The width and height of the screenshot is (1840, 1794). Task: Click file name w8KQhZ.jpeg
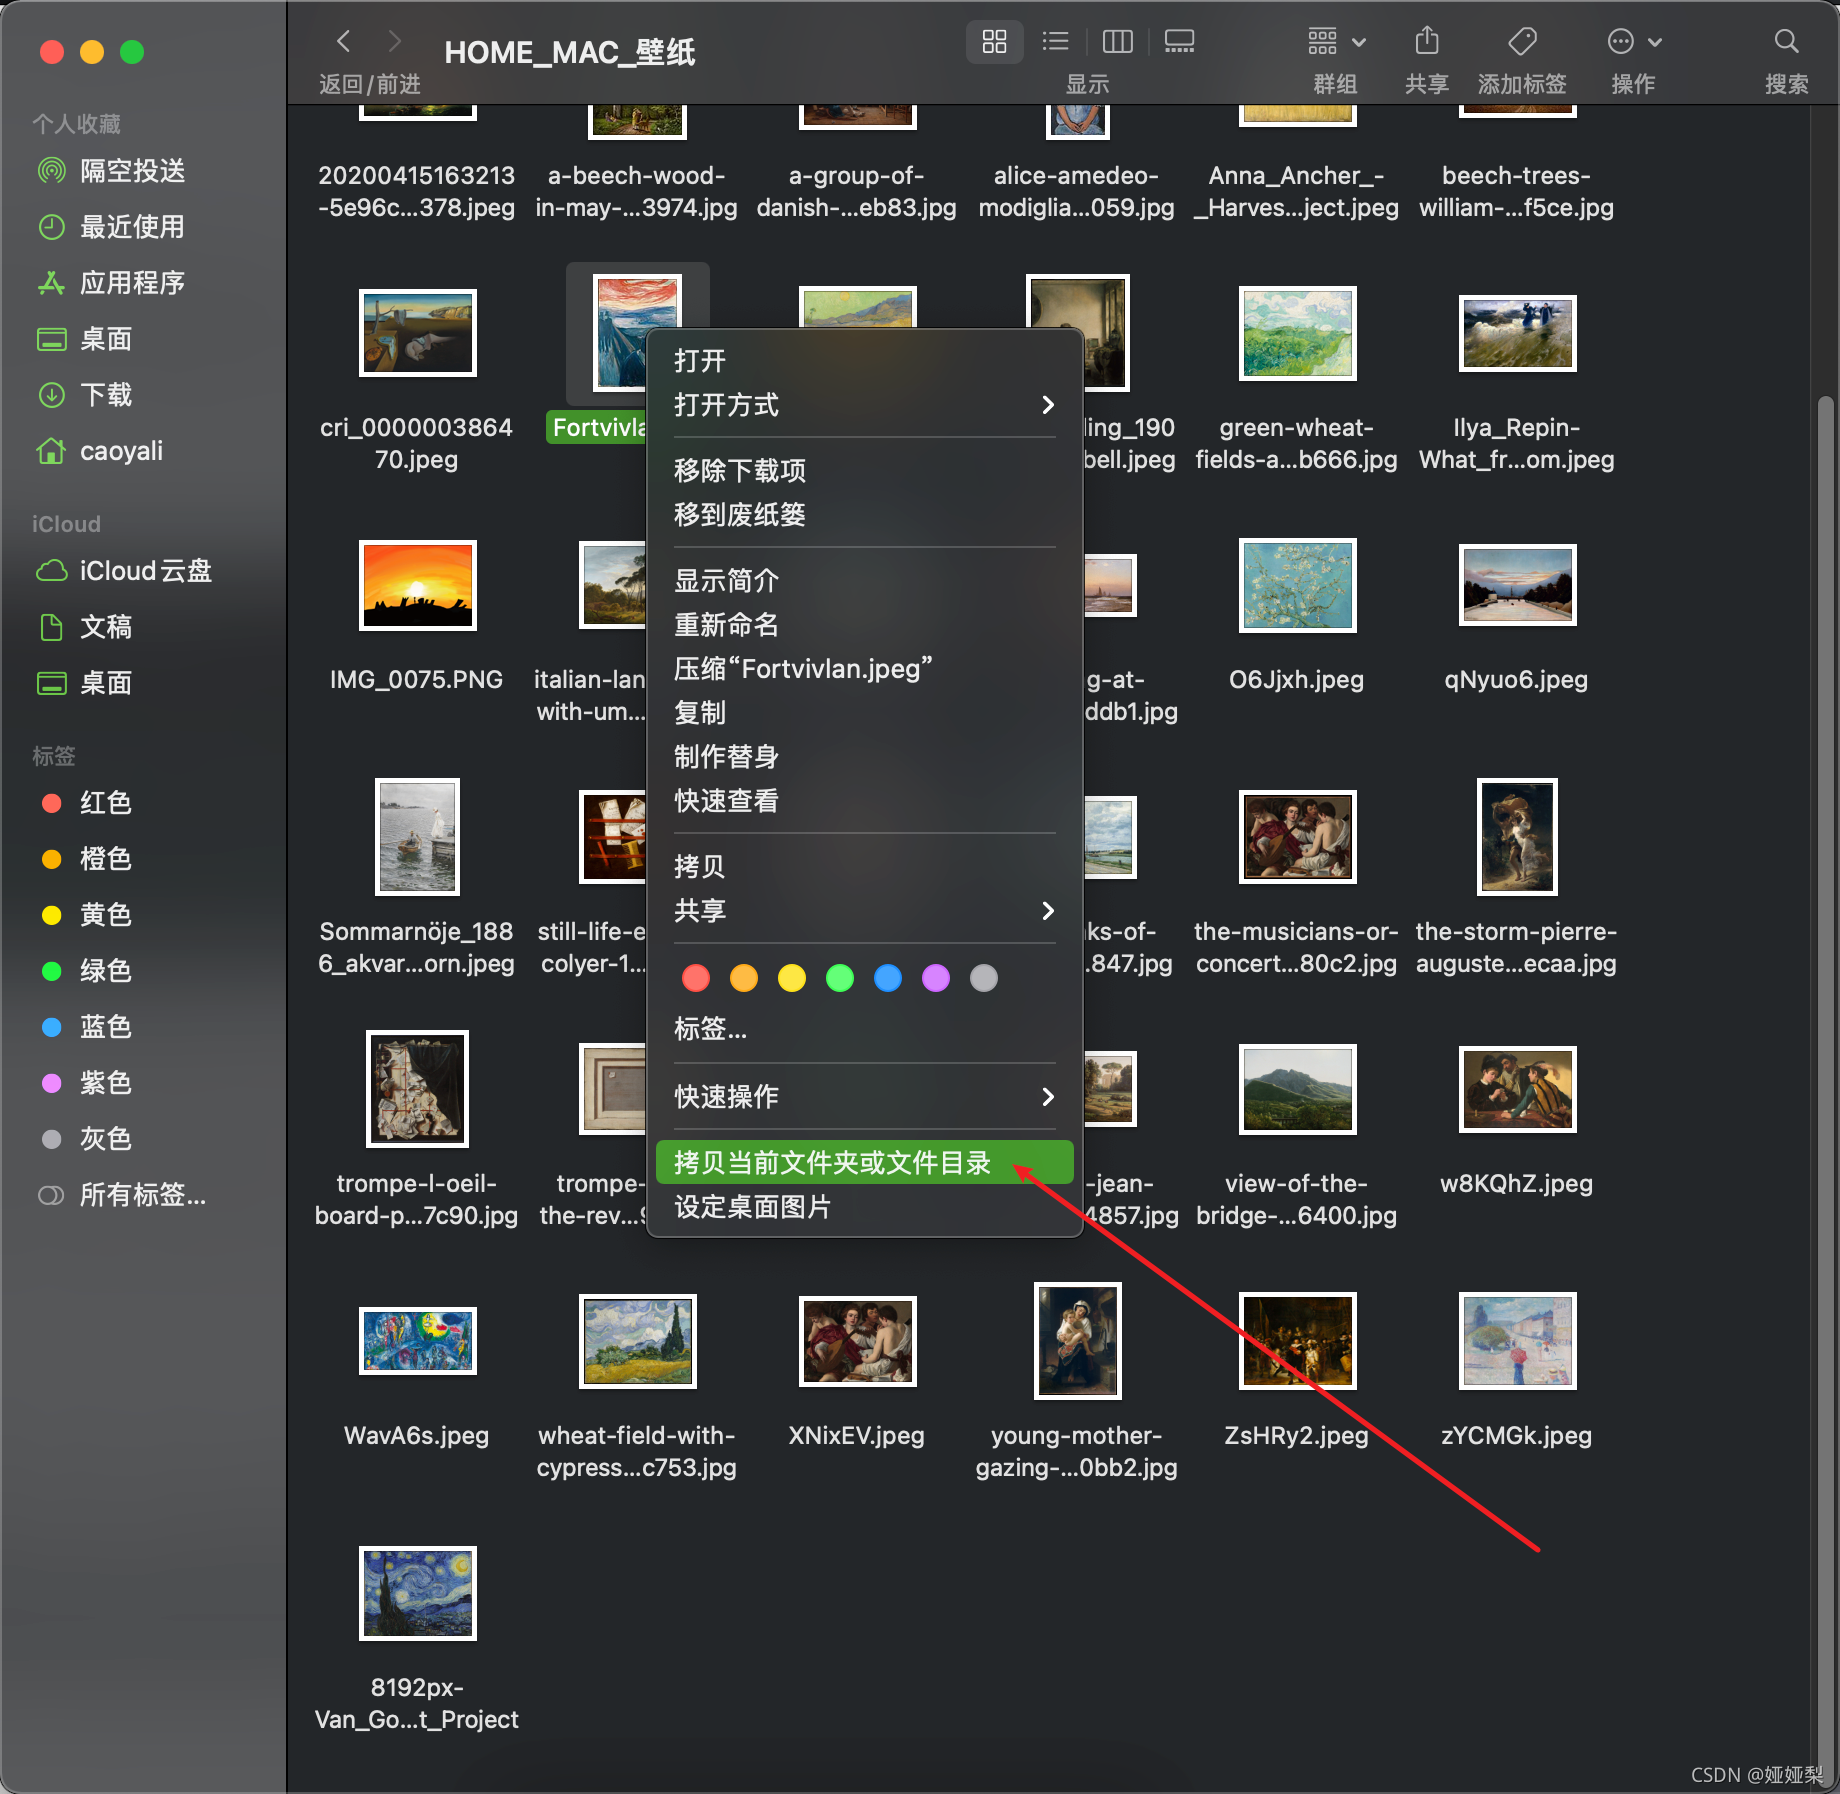point(1517,1184)
